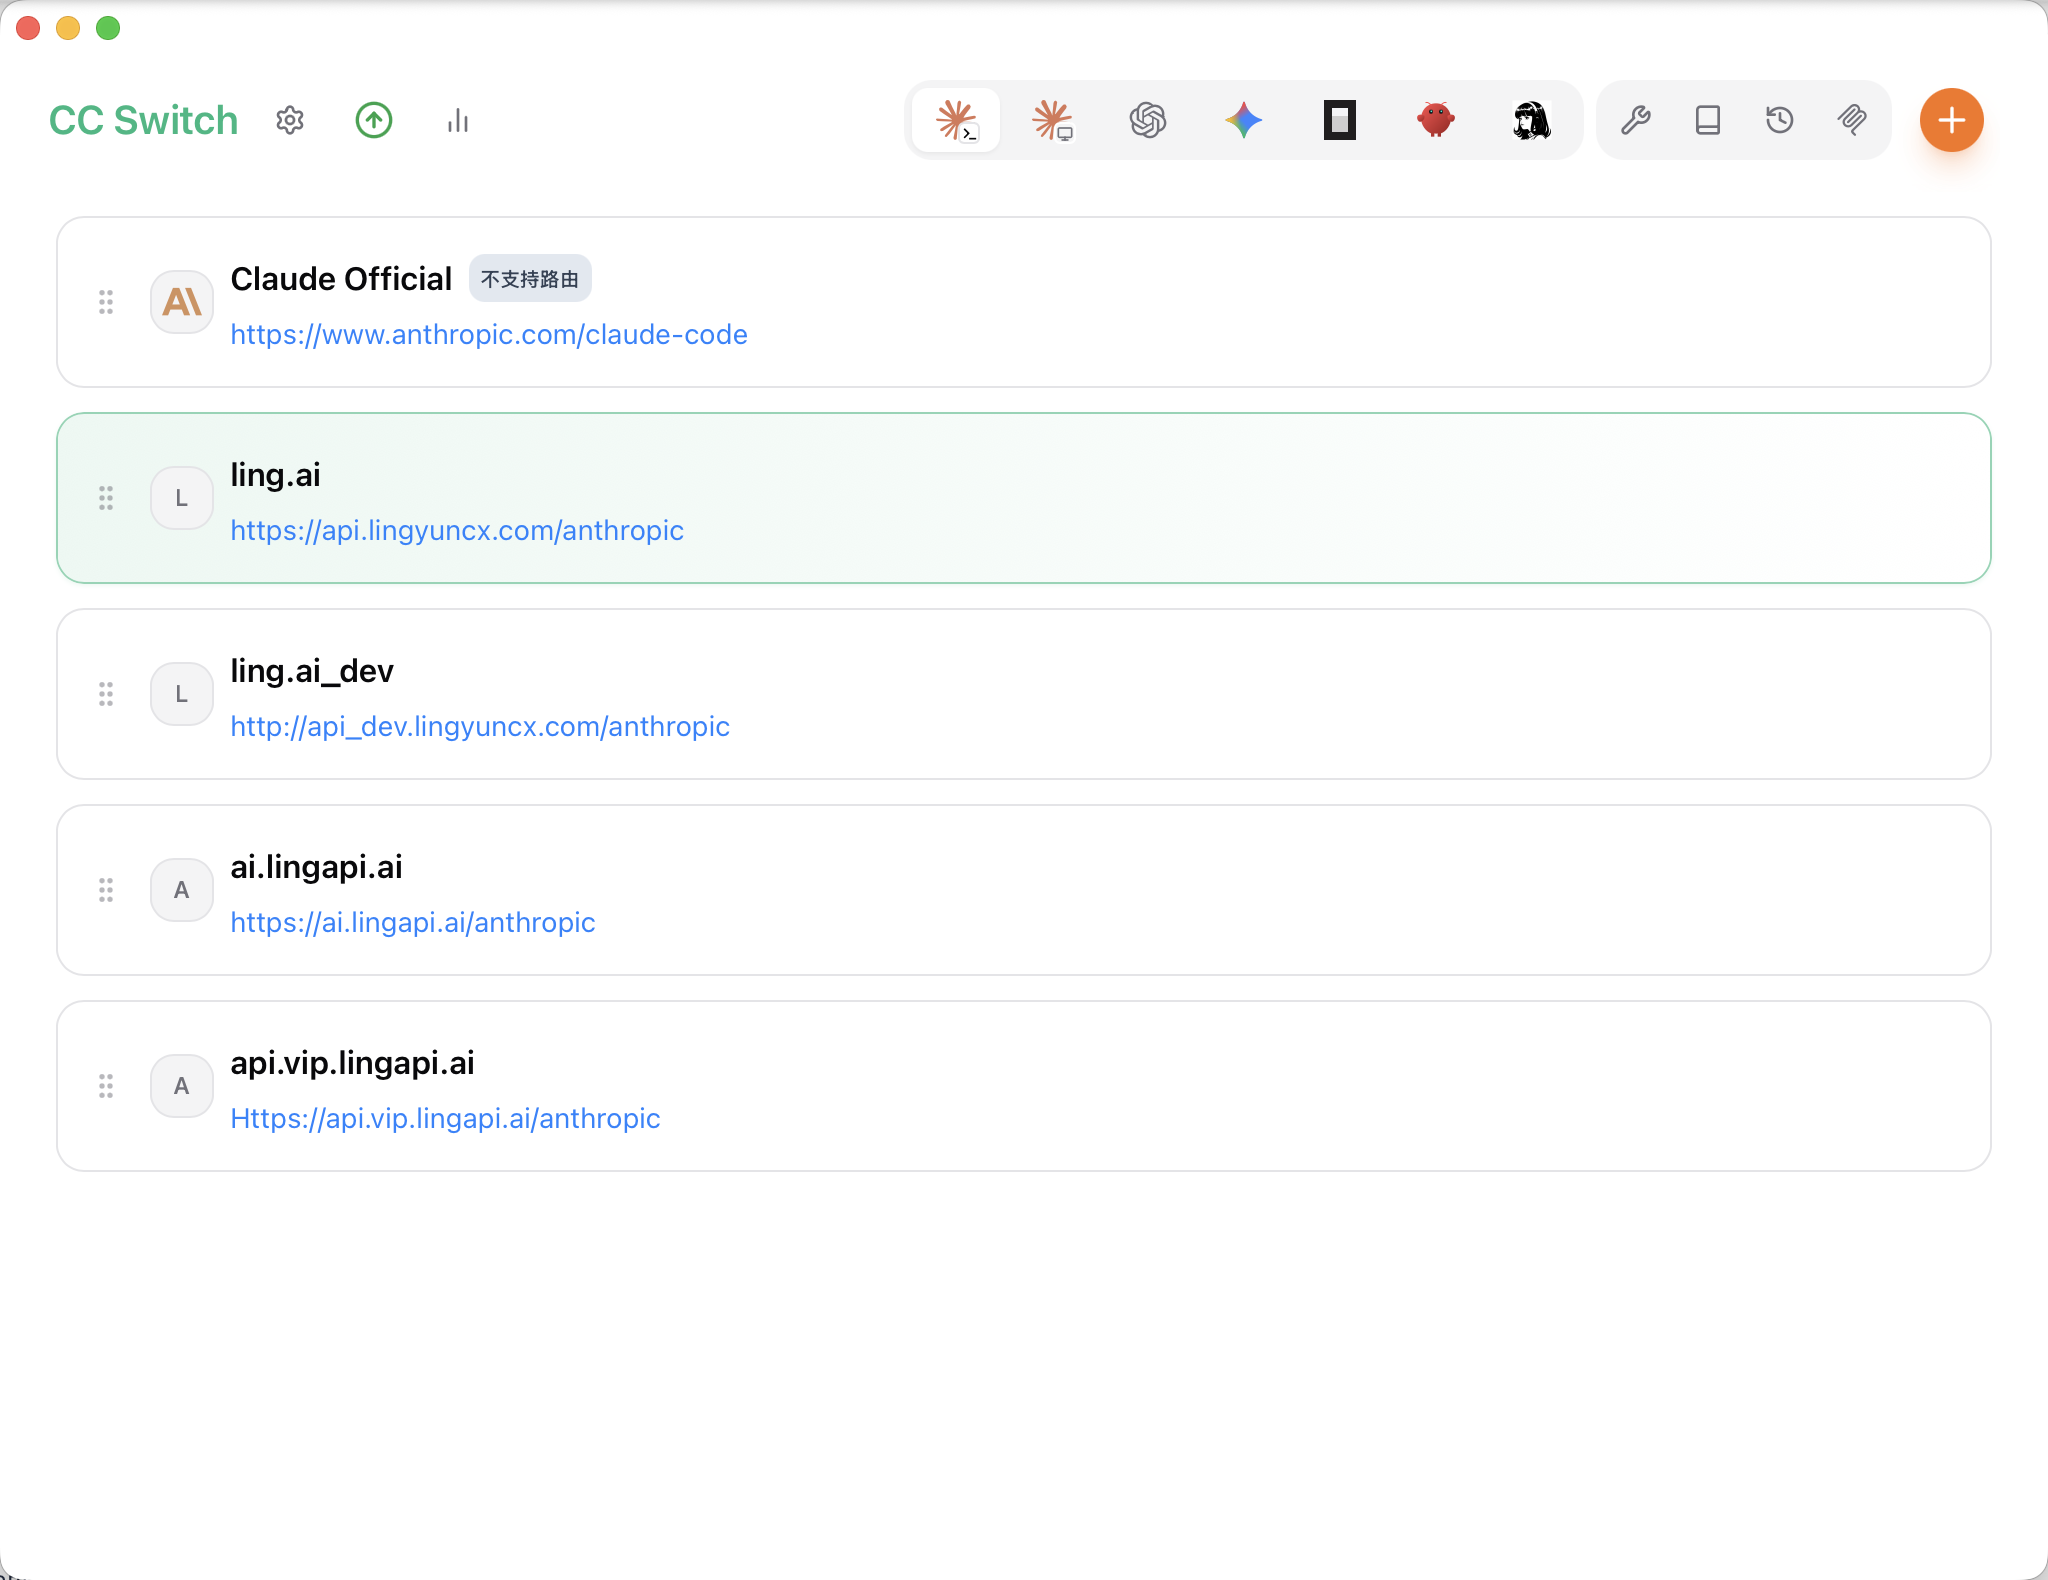Image resolution: width=2048 pixels, height=1580 pixels.
Task: Open the settings gear icon
Action: point(290,120)
